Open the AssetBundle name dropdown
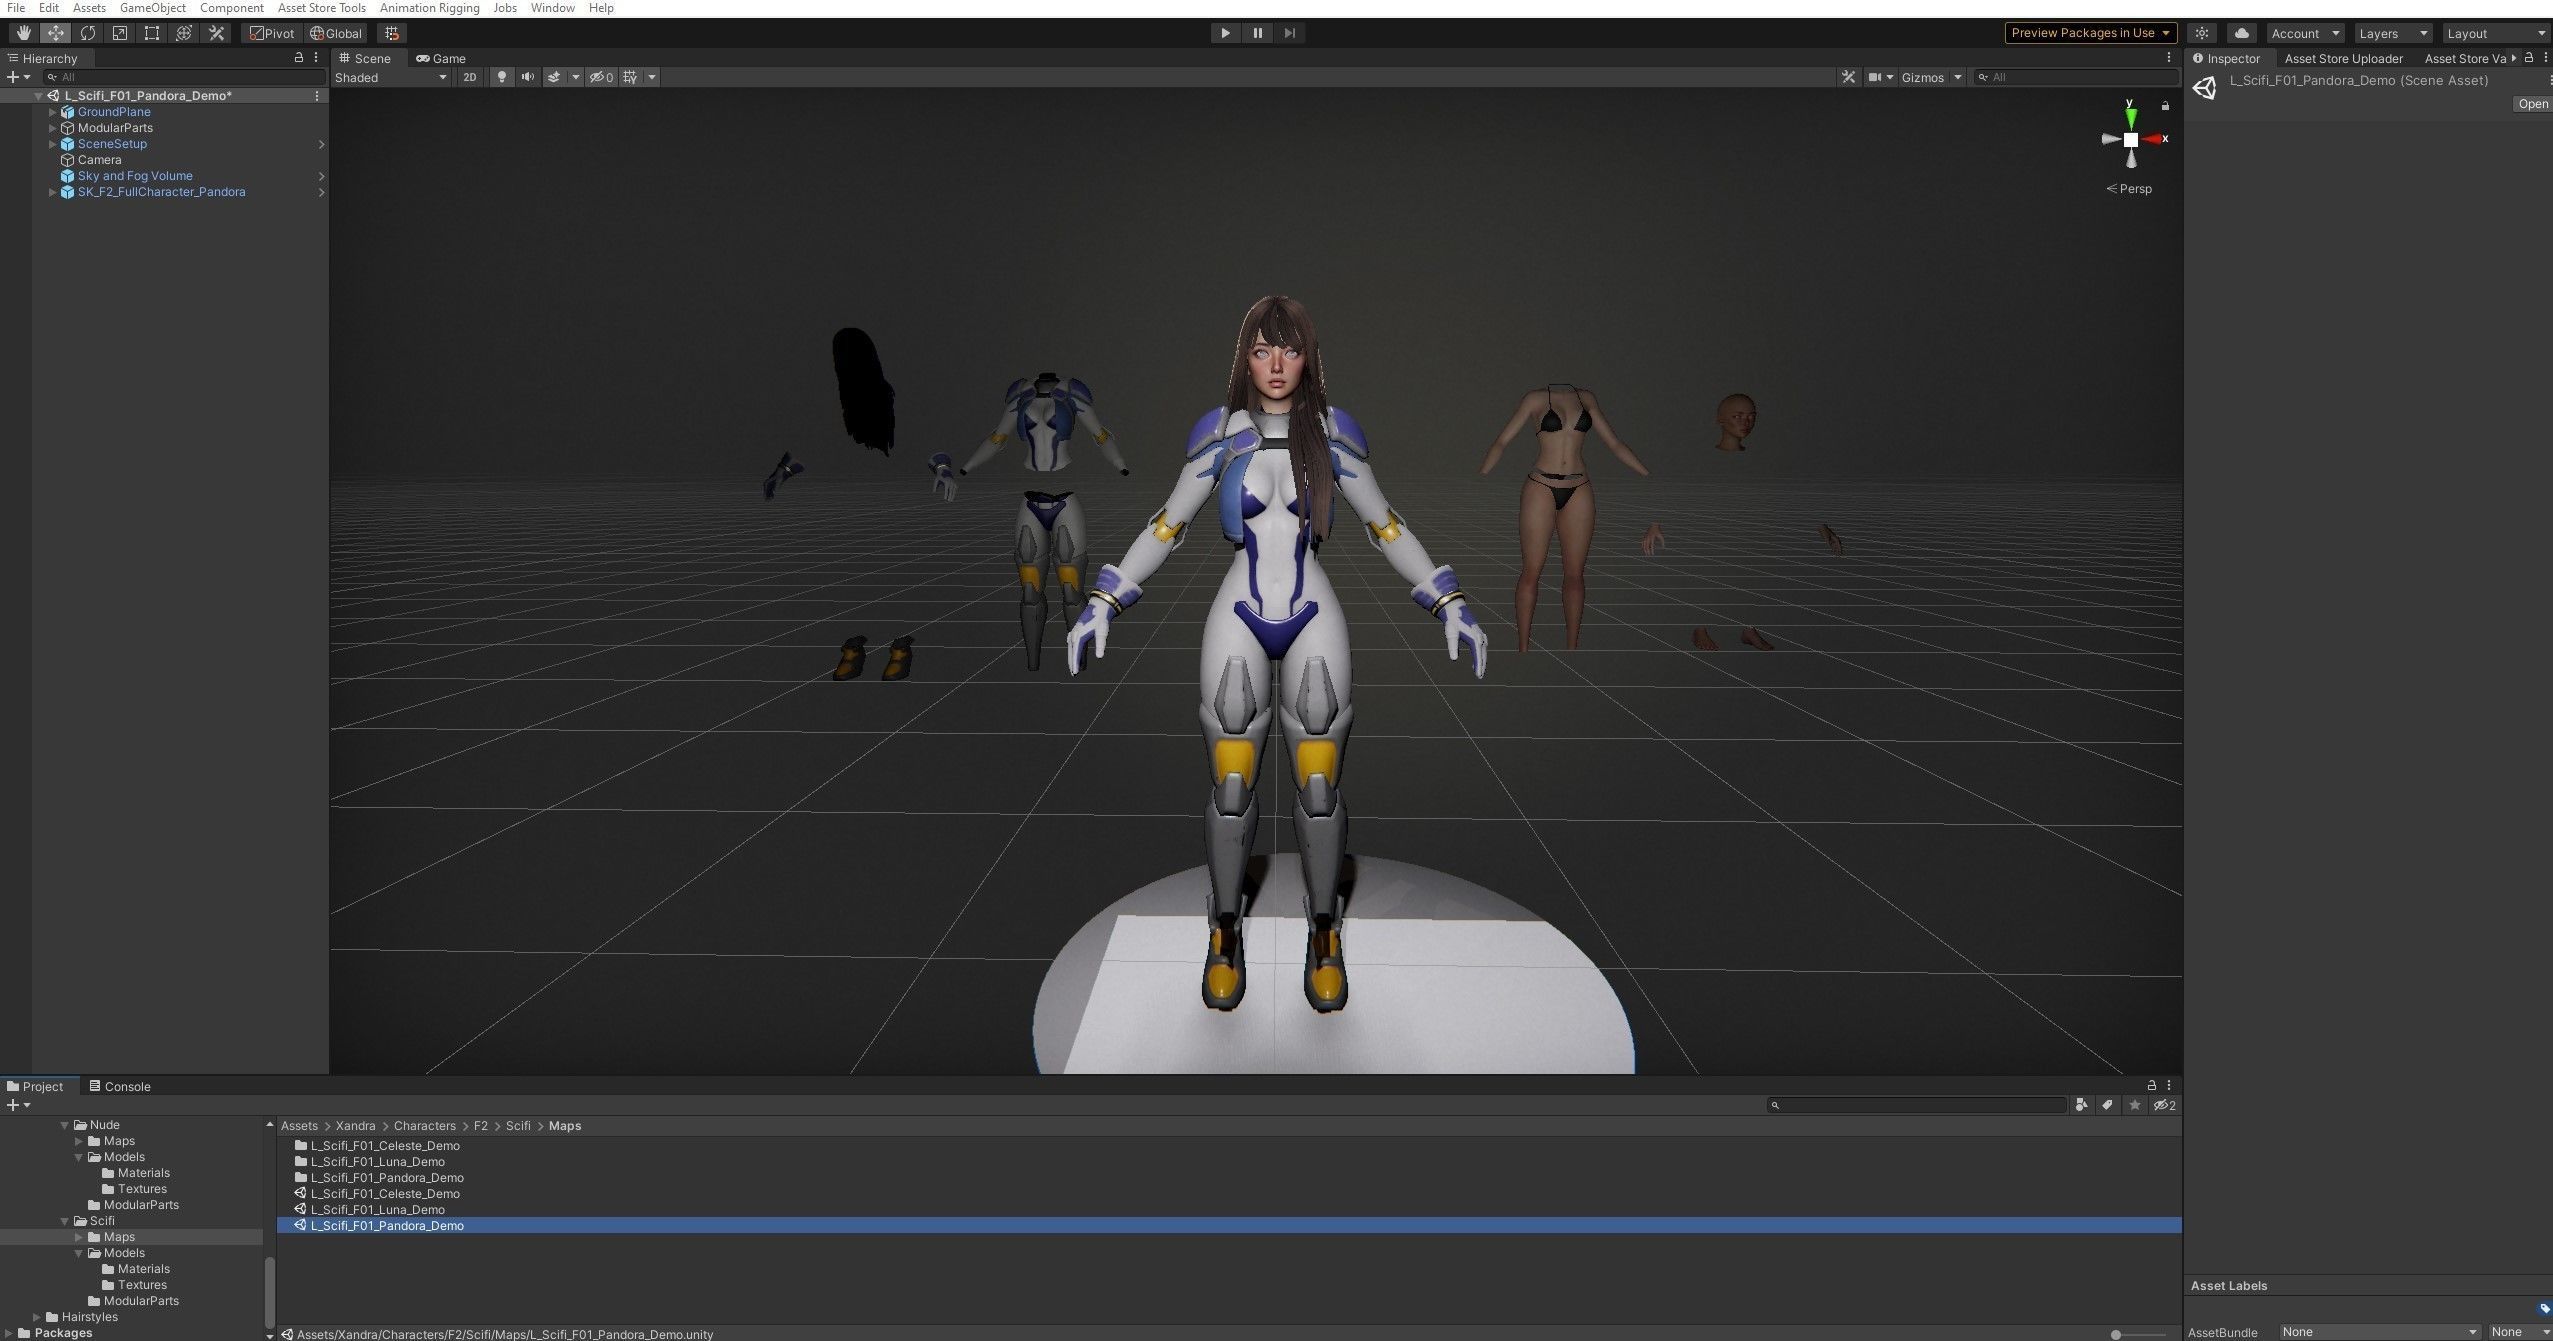The width and height of the screenshot is (2553, 1341). point(2379,1331)
